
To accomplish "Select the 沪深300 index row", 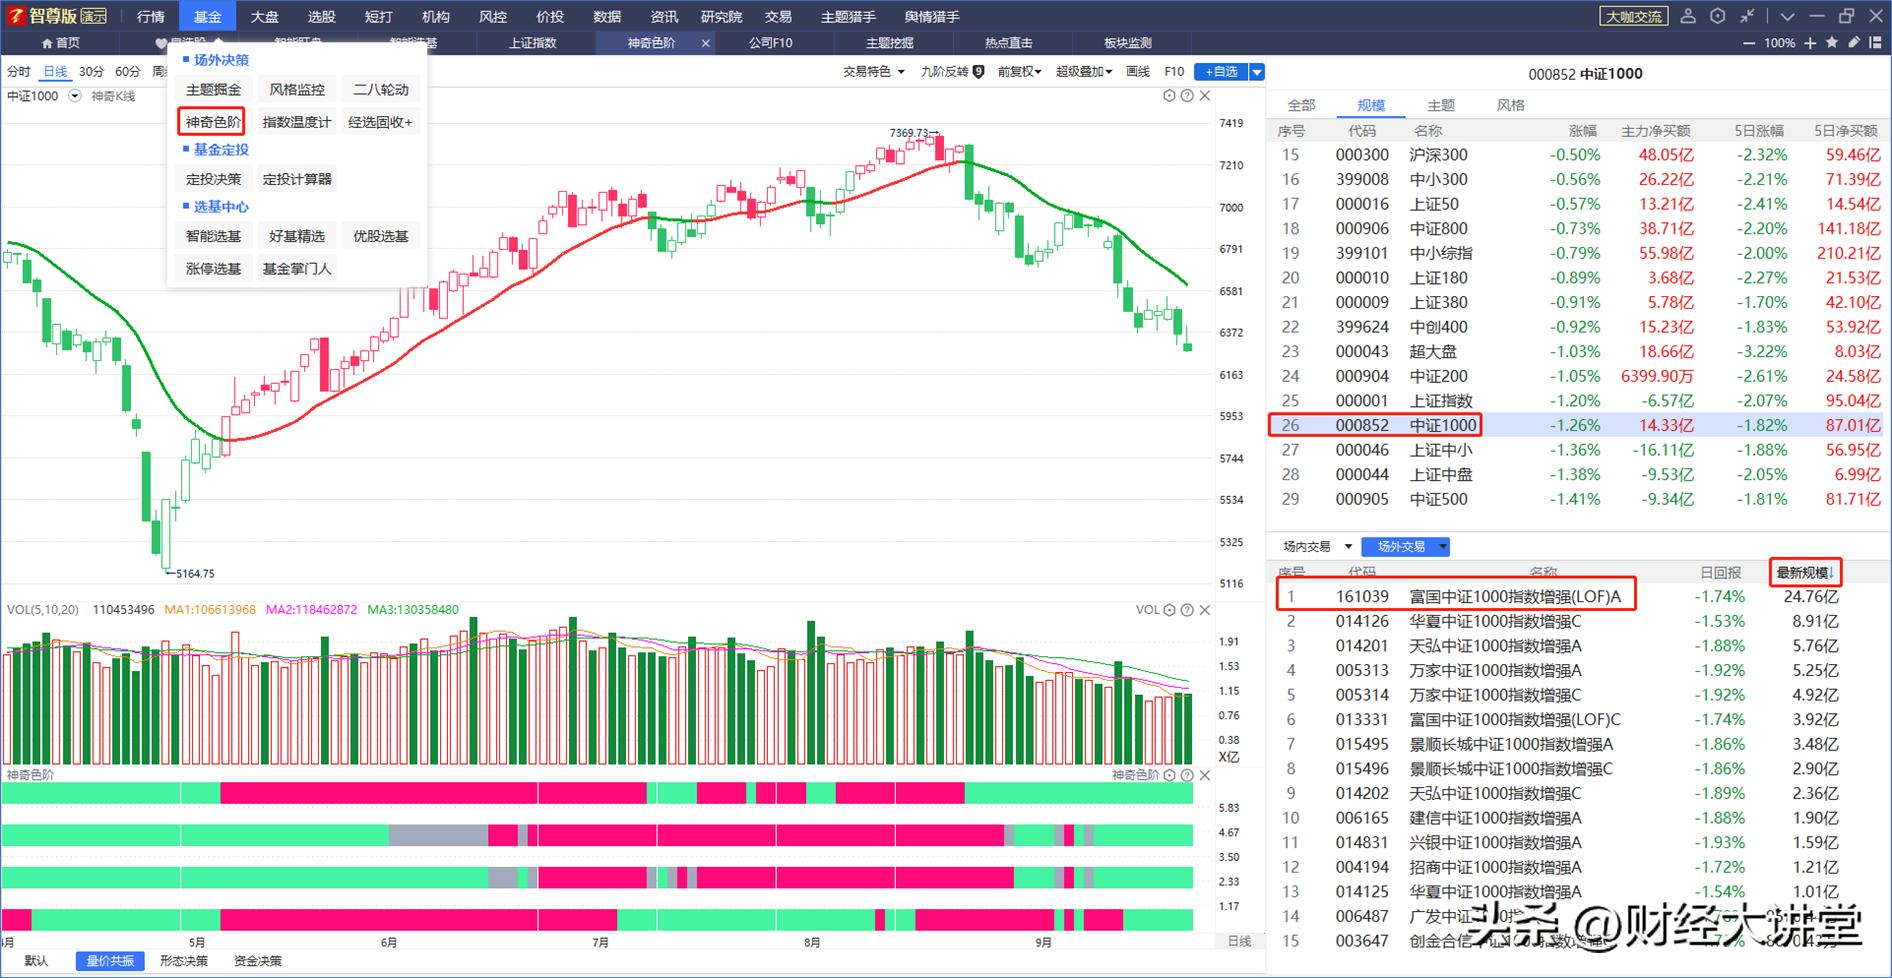I will (1438, 155).
